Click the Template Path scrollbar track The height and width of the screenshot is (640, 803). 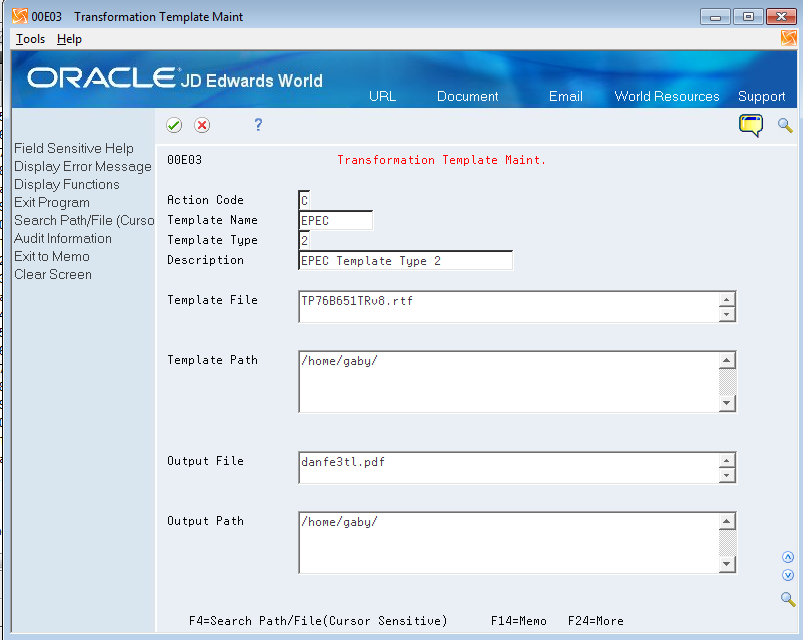pos(727,382)
